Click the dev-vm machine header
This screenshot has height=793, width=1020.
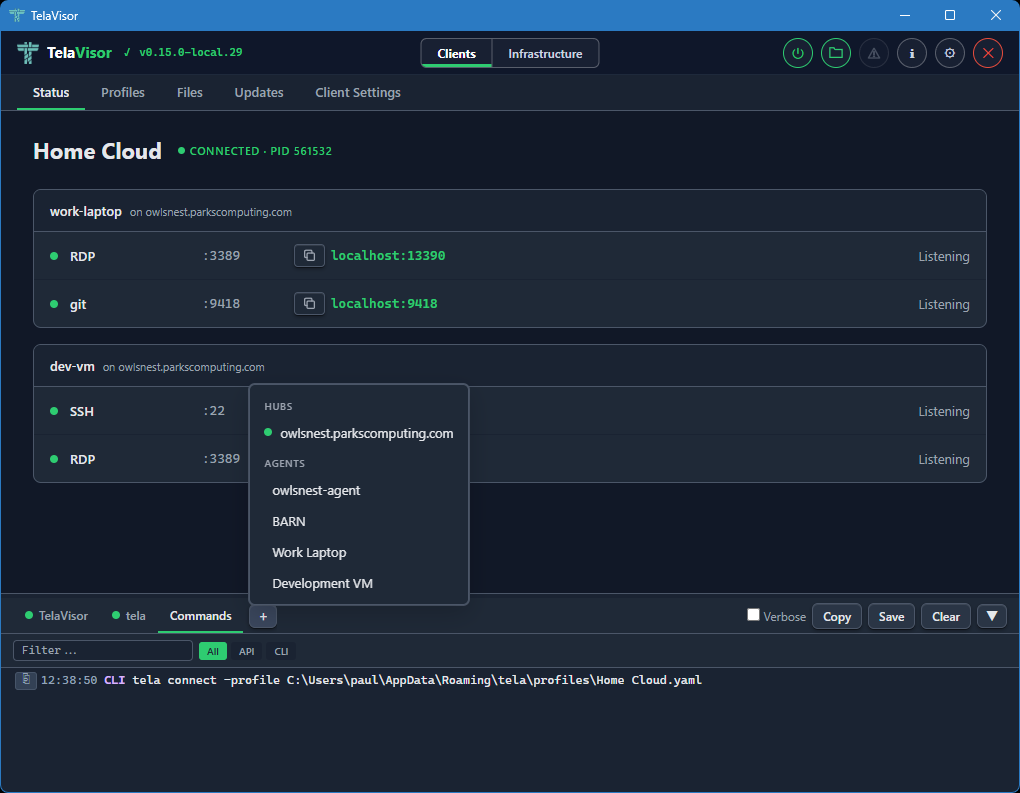(x=510, y=366)
